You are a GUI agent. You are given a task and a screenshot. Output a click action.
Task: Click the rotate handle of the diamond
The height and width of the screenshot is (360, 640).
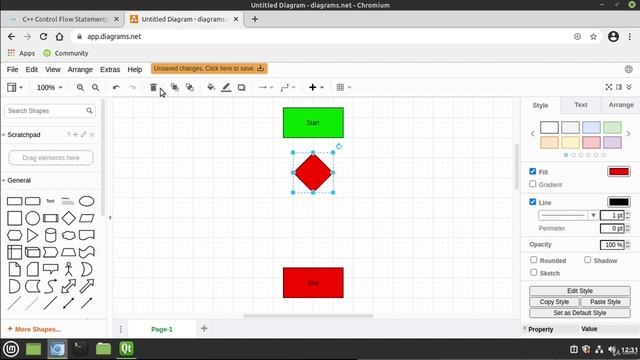339,147
